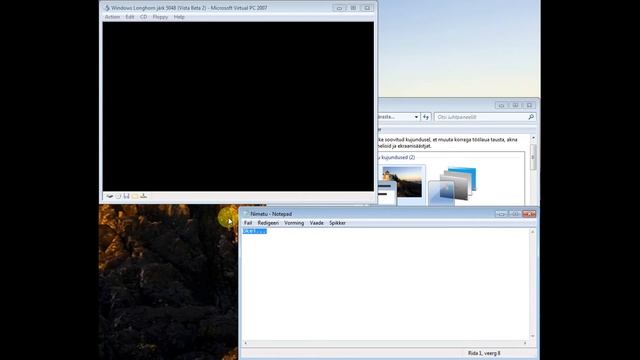Viewport: 640px width, 360px height.
Task: Open the Floppy menu in Virtual PC
Action: point(160,17)
